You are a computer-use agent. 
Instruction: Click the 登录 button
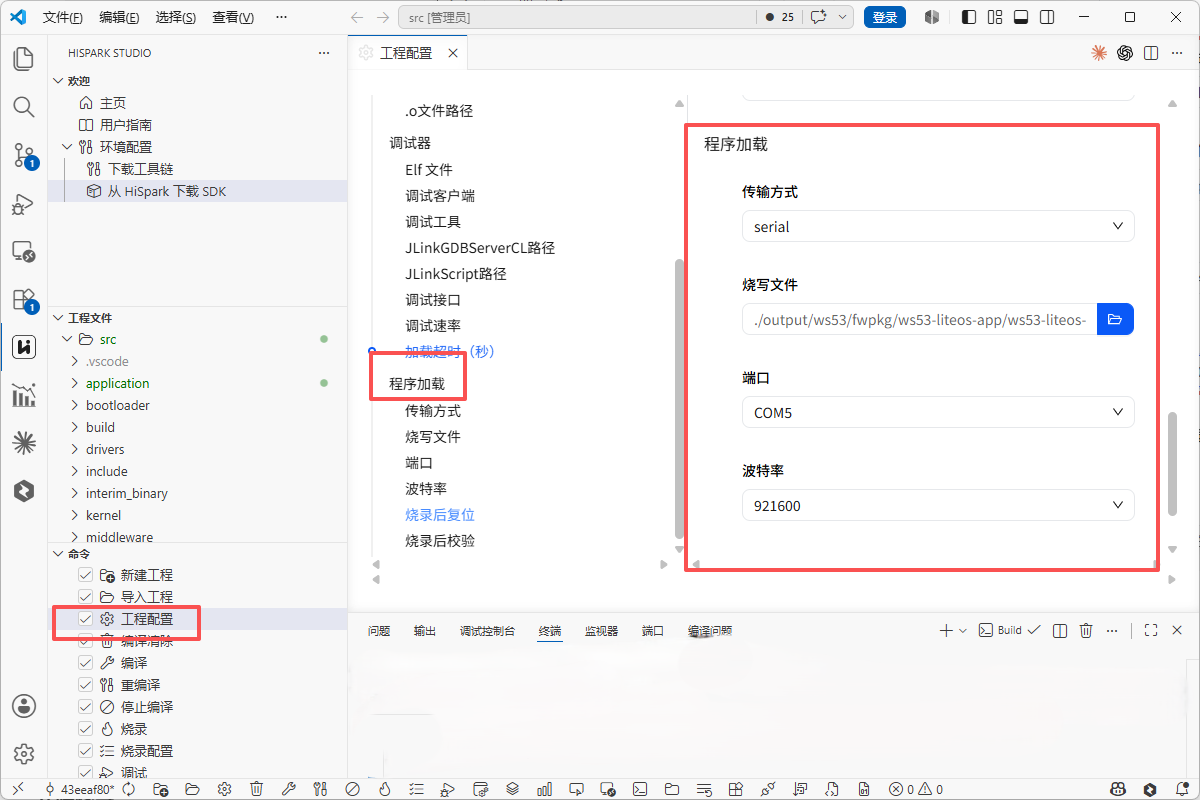coord(885,17)
